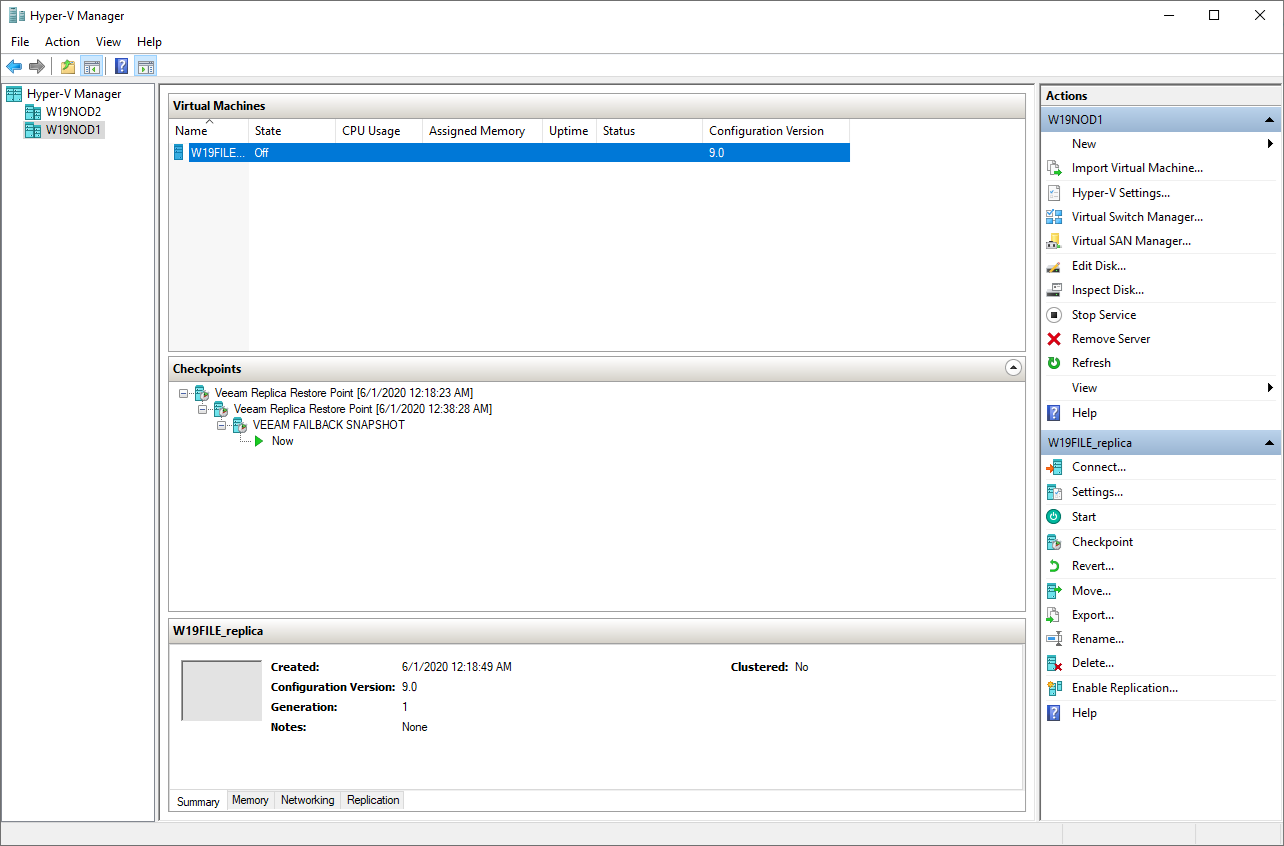This screenshot has width=1284, height=846.
Task: Select the Hyper-V Manager root tree node
Action: tap(73, 94)
